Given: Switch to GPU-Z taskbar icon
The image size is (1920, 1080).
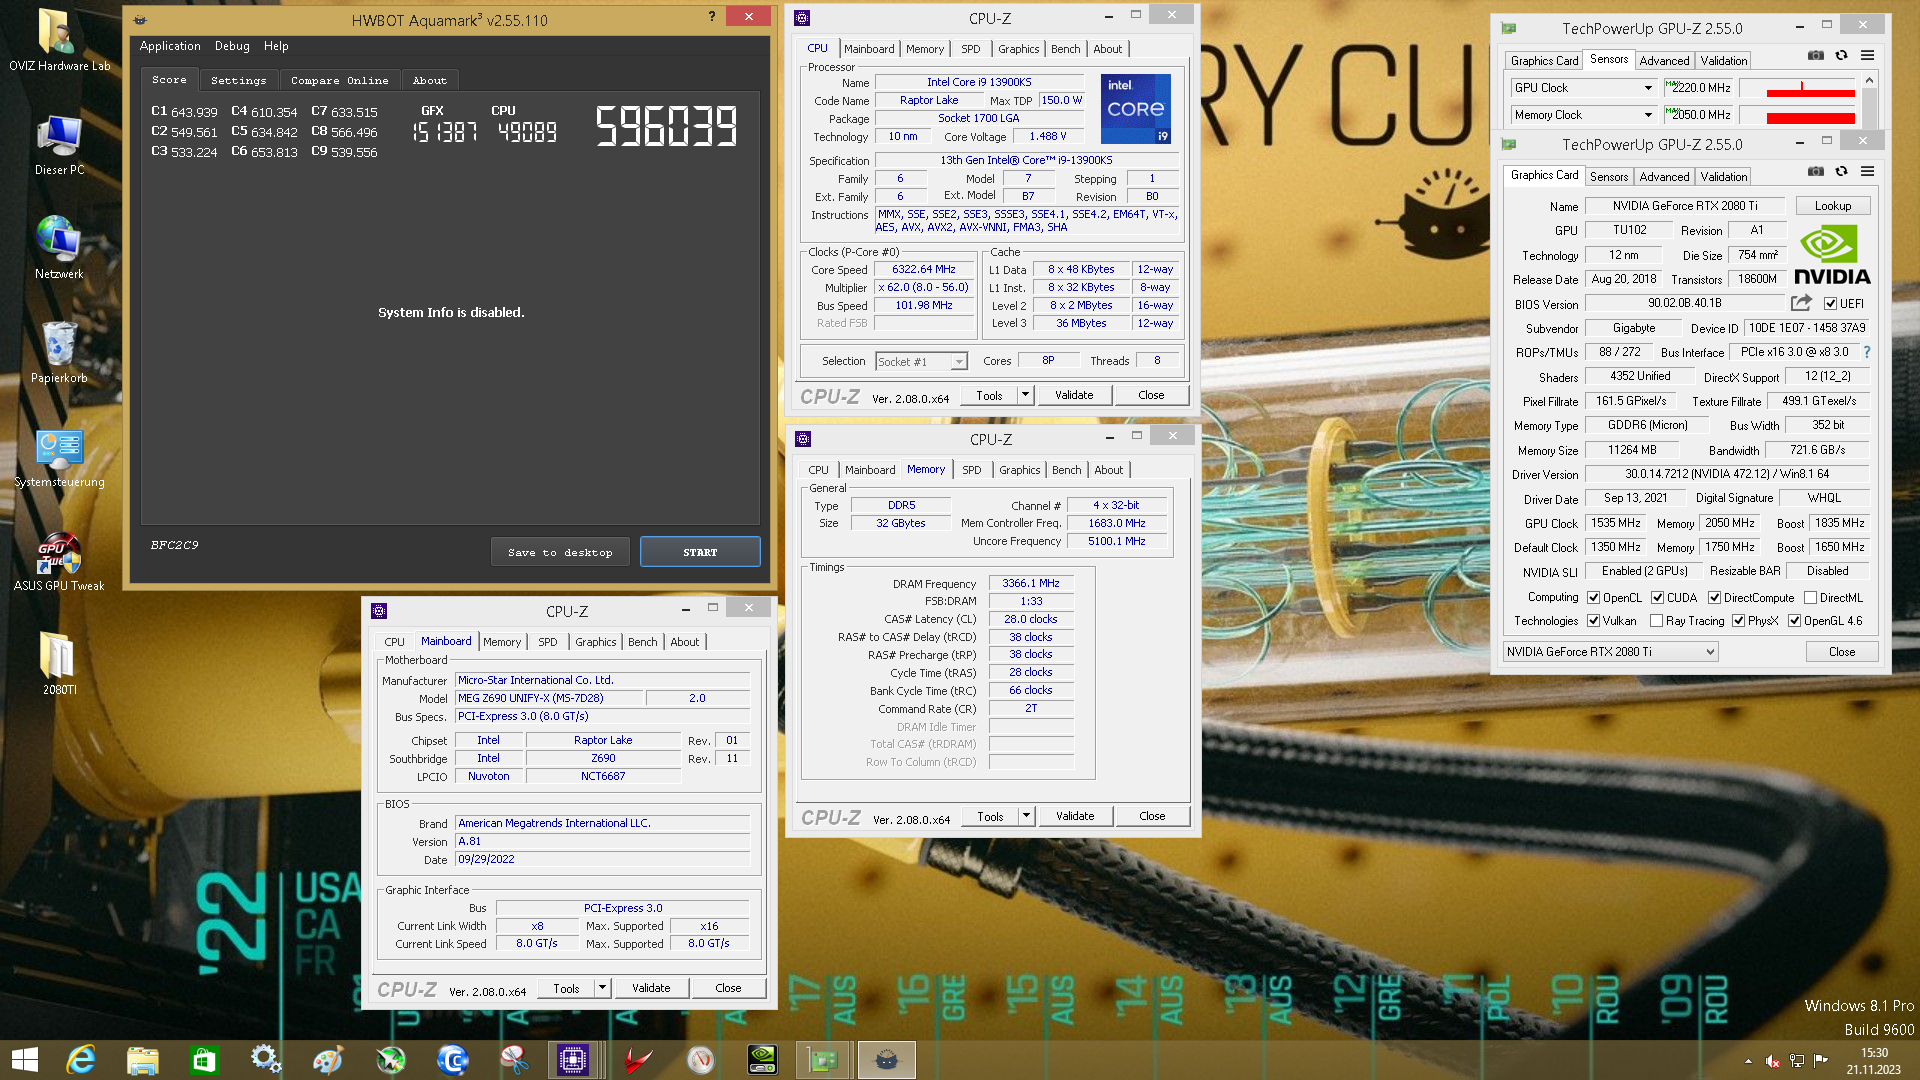Looking at the screenshot, I should tap(824, 1060).
